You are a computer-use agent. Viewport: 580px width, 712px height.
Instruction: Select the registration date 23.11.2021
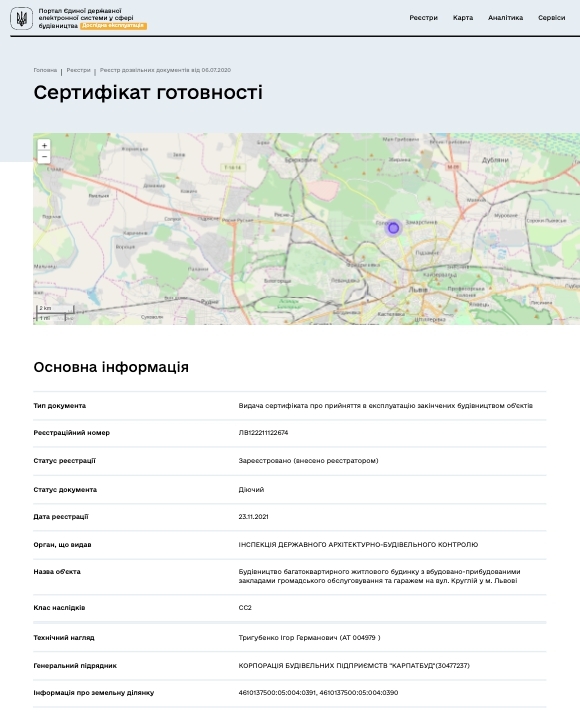pyautogui.click(x=253, y=517)
